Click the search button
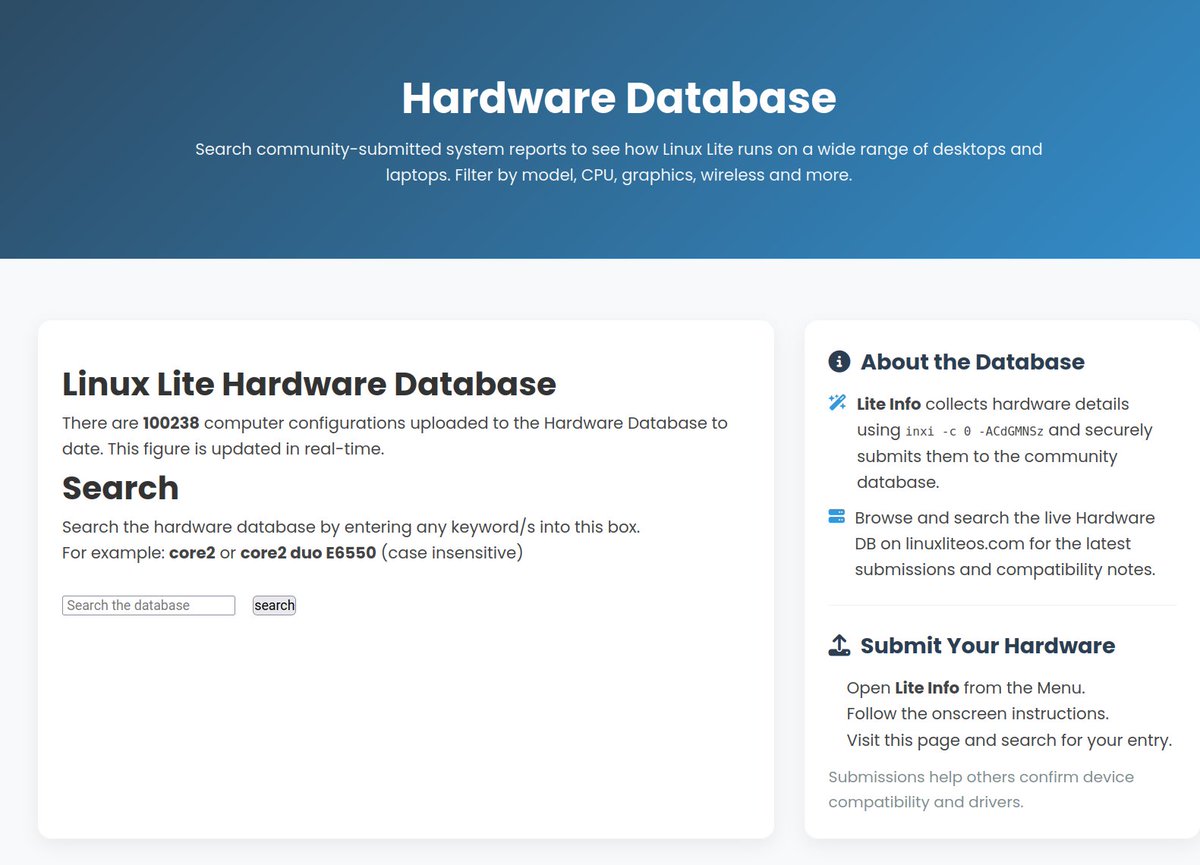1200x865 pixels. coord(274,605)
